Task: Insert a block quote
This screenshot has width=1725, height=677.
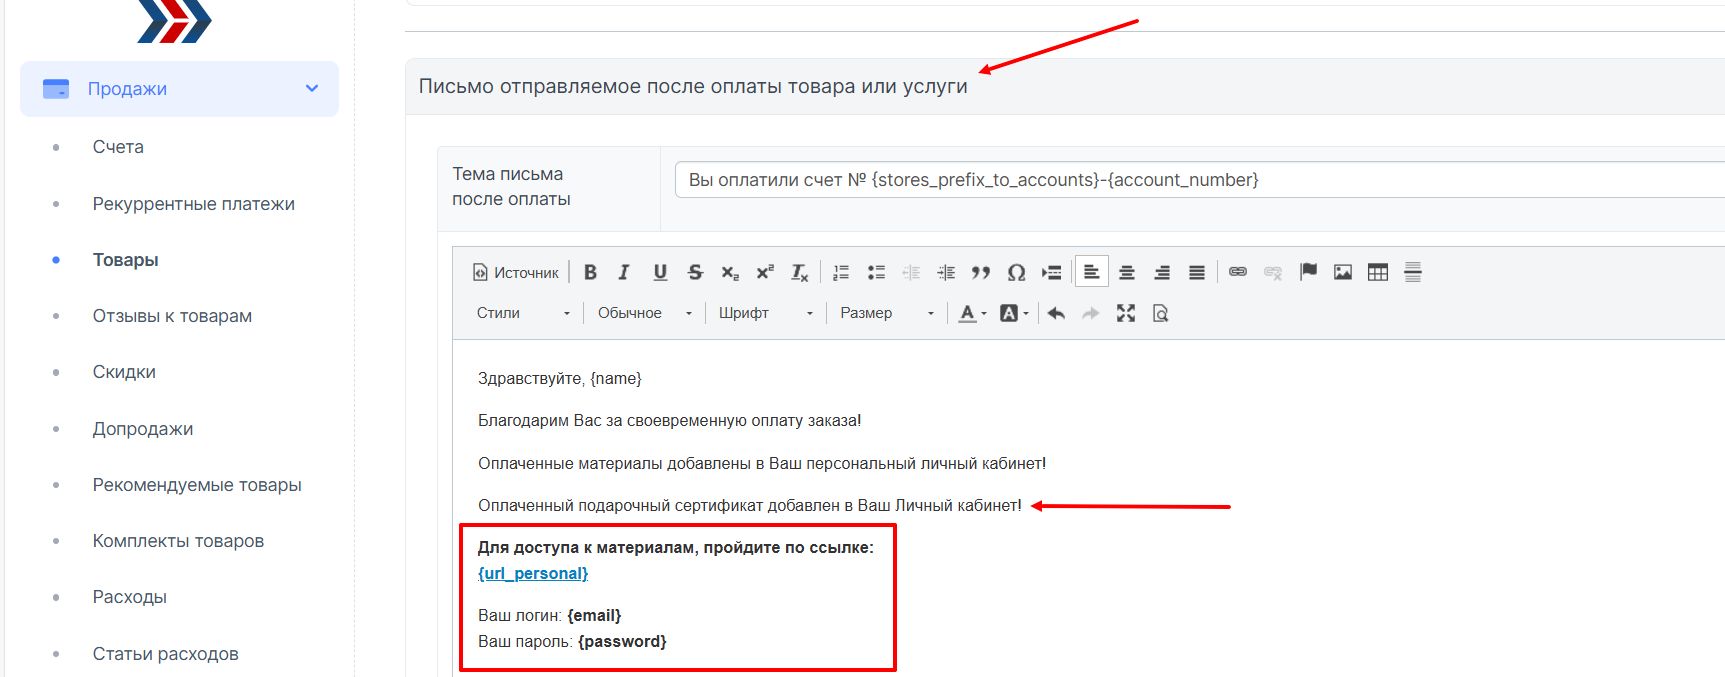Action: coord(981,272)
